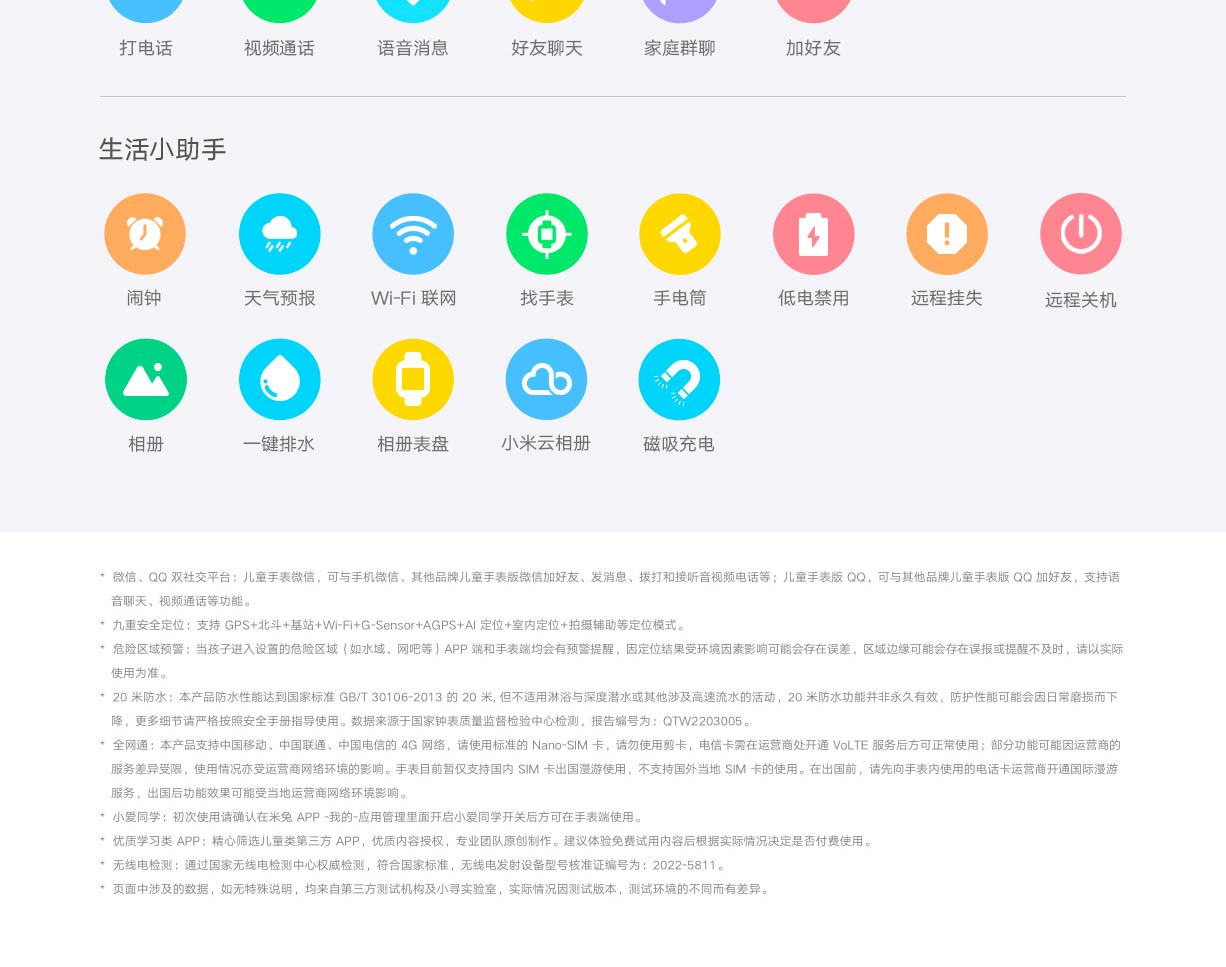This screenshot has height=967, width=1226.
Task: Open the green photo album (相册) icon
Action: tap(145, 380)
